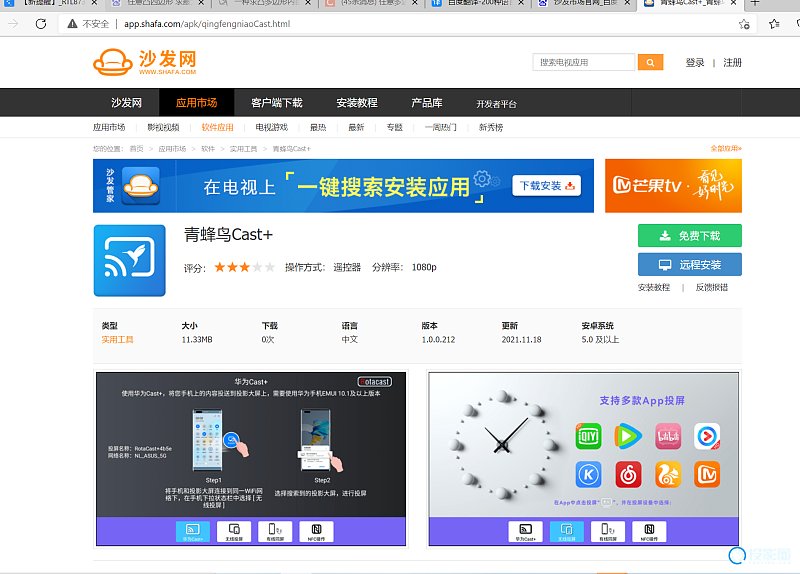Select 应用市场 main navigation tab
This screenshot has height=574, width=800.
tap(196, 103)
